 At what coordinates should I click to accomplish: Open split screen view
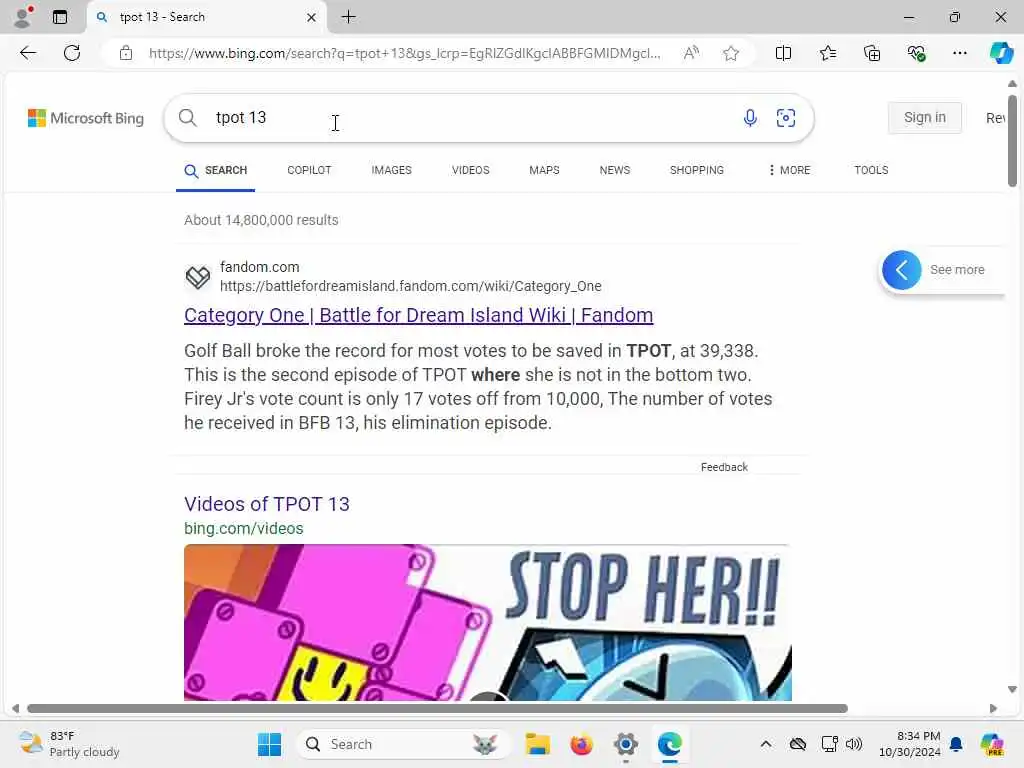(783, 53)
